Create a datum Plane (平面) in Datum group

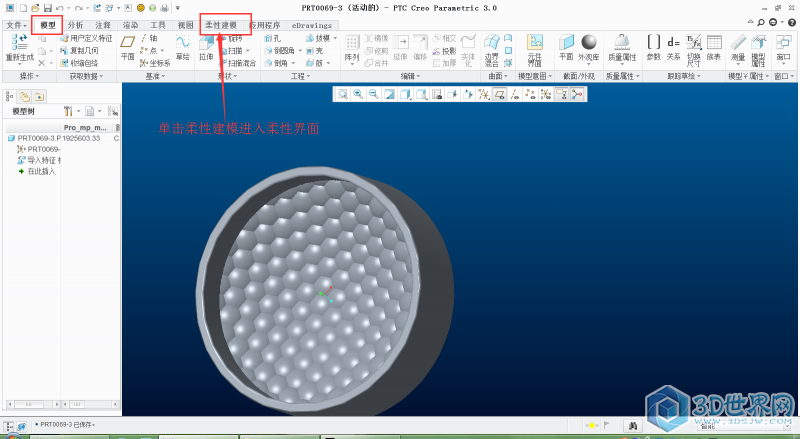pos(128,47)
